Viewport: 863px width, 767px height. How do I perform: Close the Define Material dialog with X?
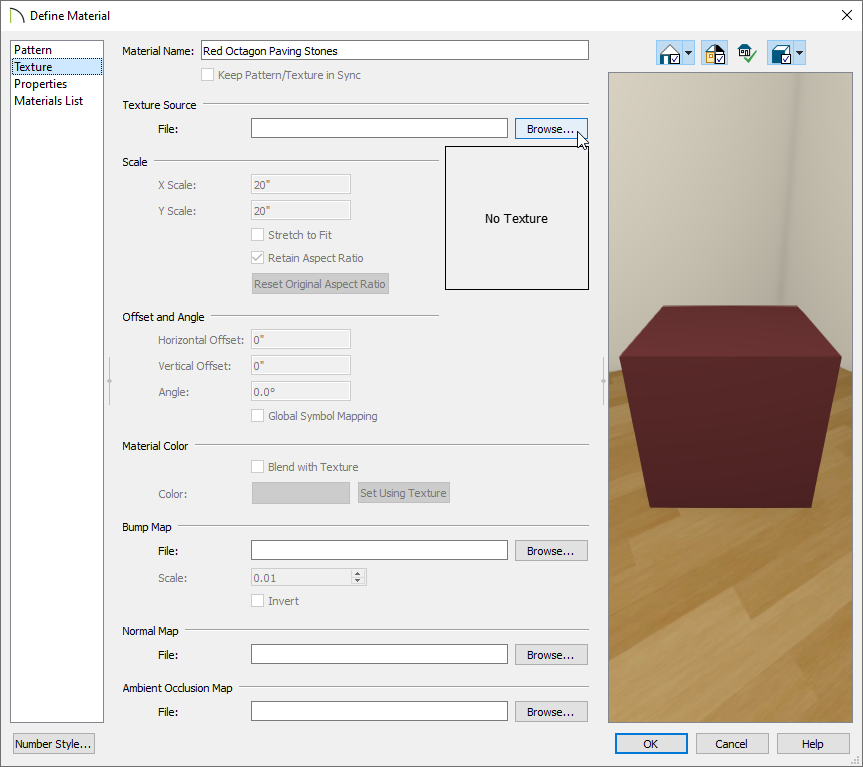[845, 15]
